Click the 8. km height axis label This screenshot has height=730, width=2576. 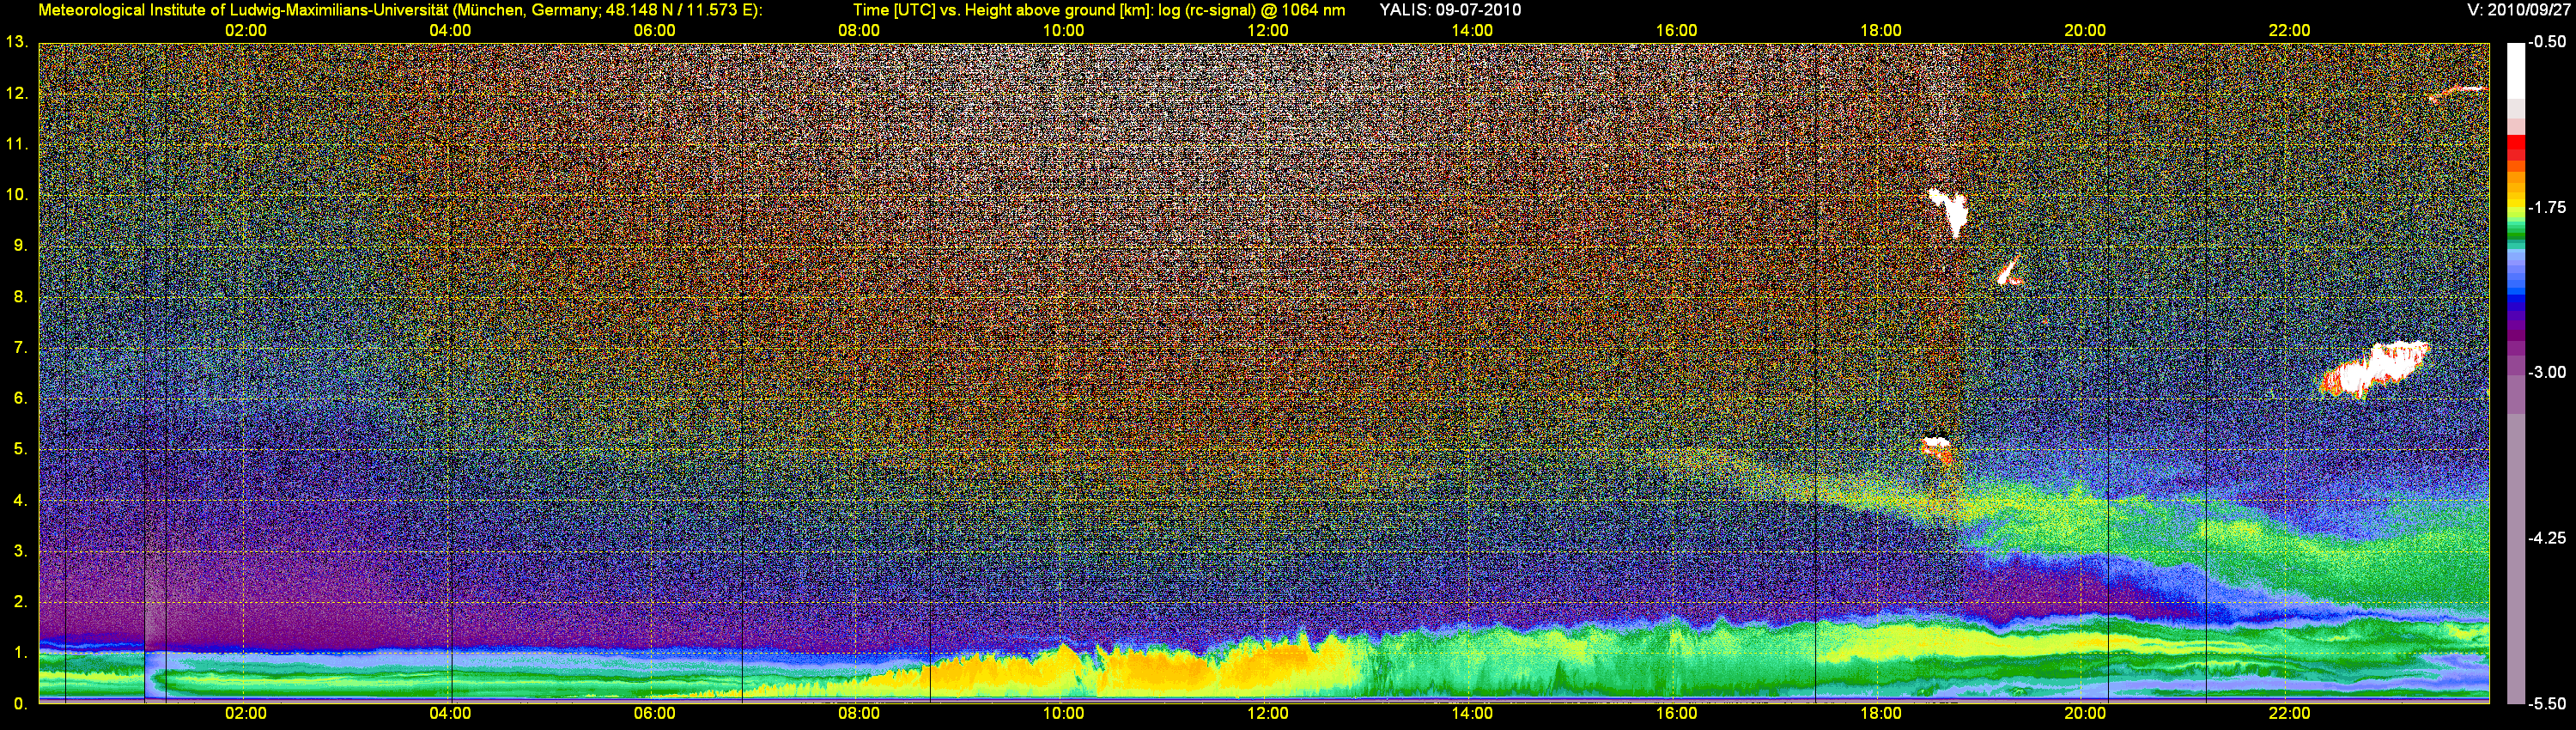(x=20, y=297)
